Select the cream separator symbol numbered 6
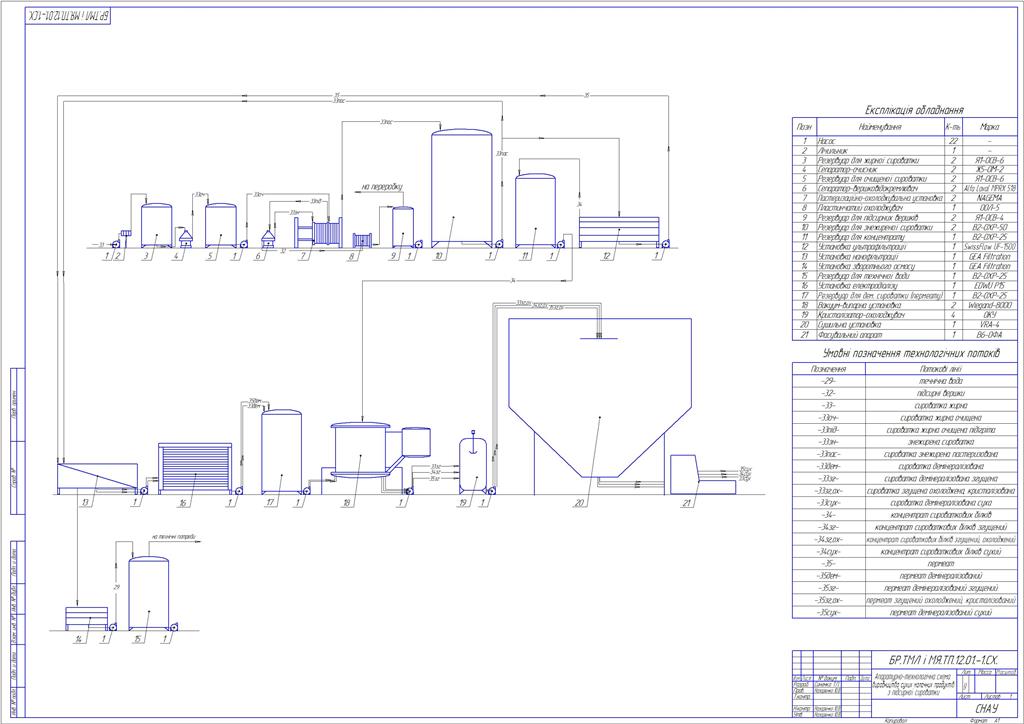Image resolution: width=1024 pixels, height=724 pixels. pos(267,240)
